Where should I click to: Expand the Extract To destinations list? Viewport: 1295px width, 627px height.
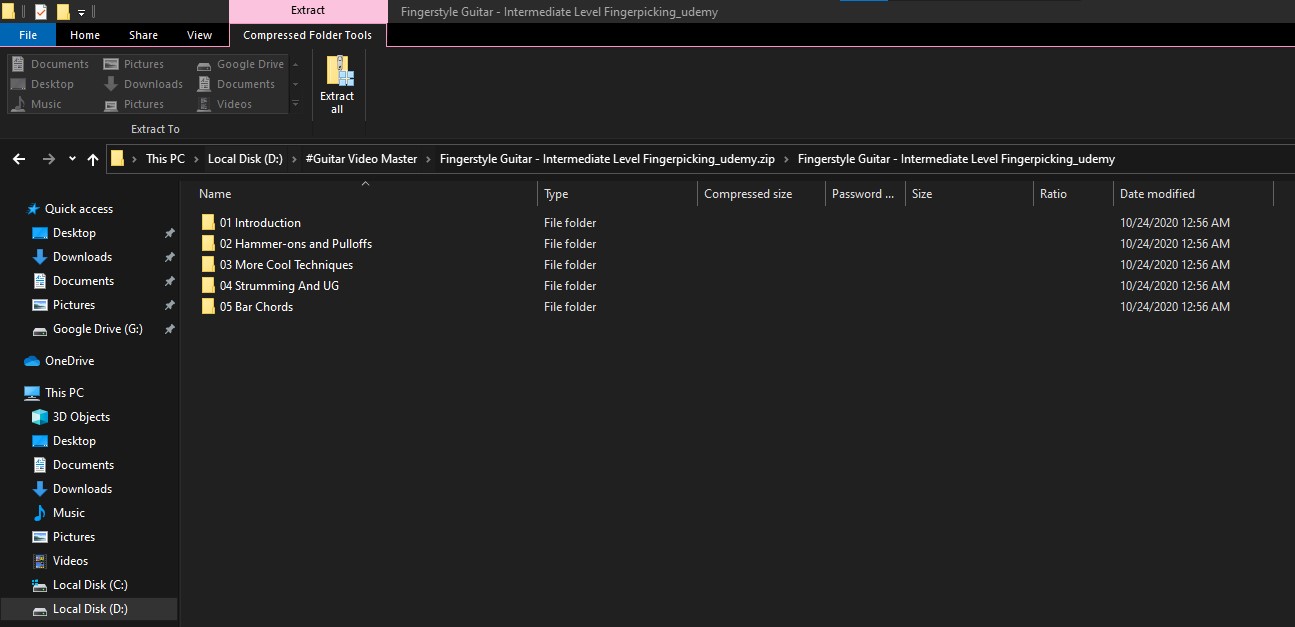(295, 104)
